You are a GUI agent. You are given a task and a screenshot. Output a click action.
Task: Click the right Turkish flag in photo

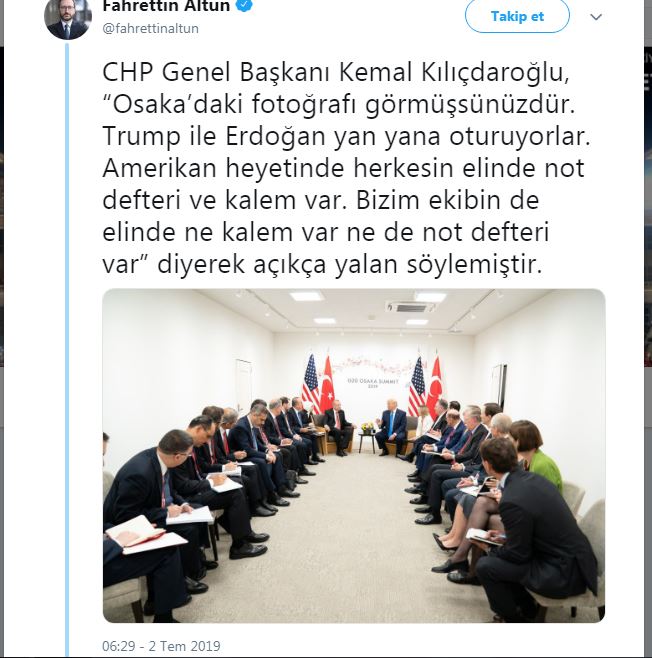[435, 385]
